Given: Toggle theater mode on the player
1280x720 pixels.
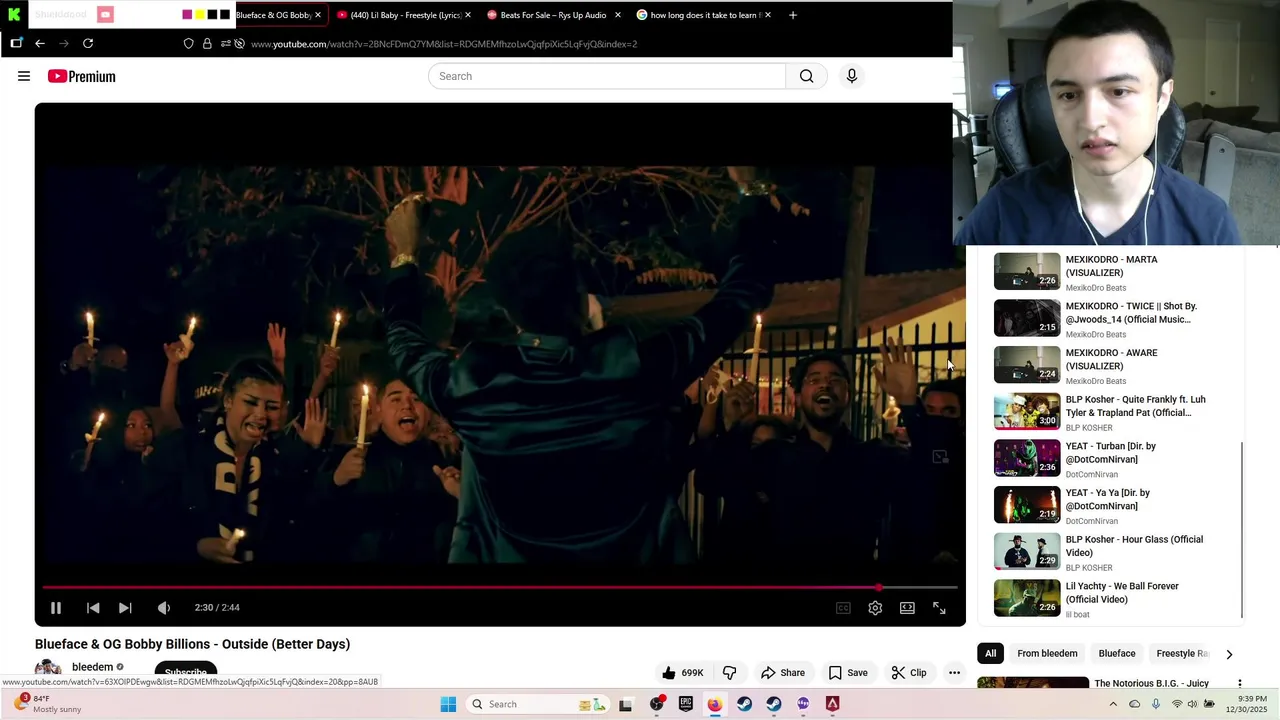Looking at the screenshot, I should pos(907,608).
